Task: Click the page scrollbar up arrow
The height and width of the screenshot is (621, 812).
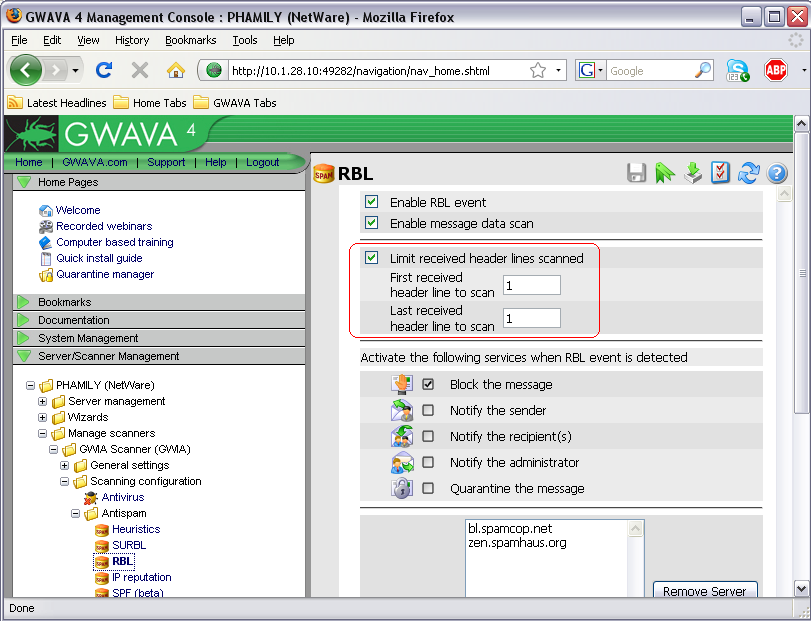Action: click(x=801, y=124)
